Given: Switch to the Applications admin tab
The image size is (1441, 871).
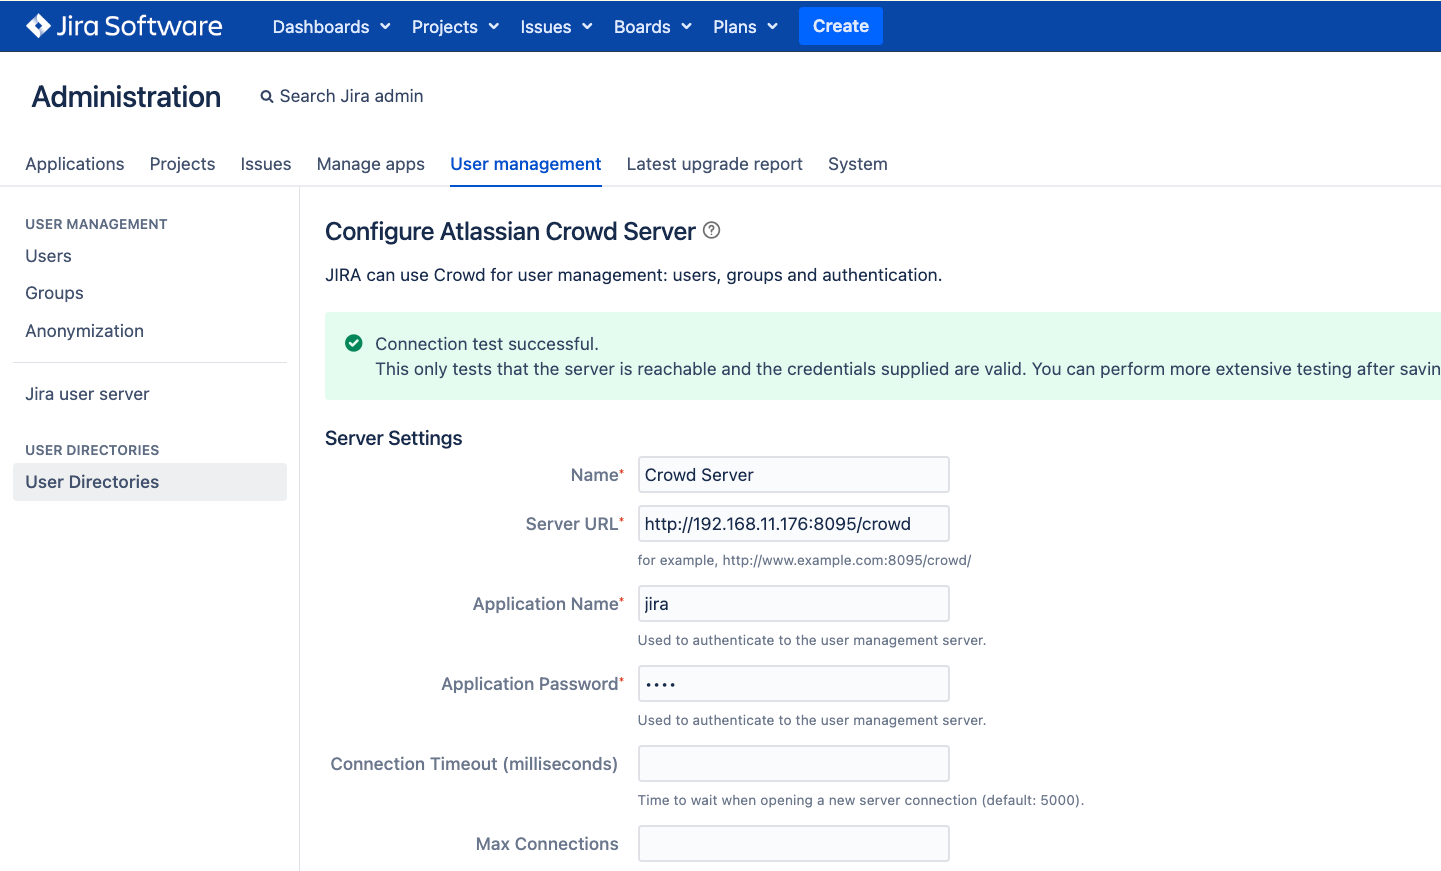Looking at the screenshot, I should [75, 164].
